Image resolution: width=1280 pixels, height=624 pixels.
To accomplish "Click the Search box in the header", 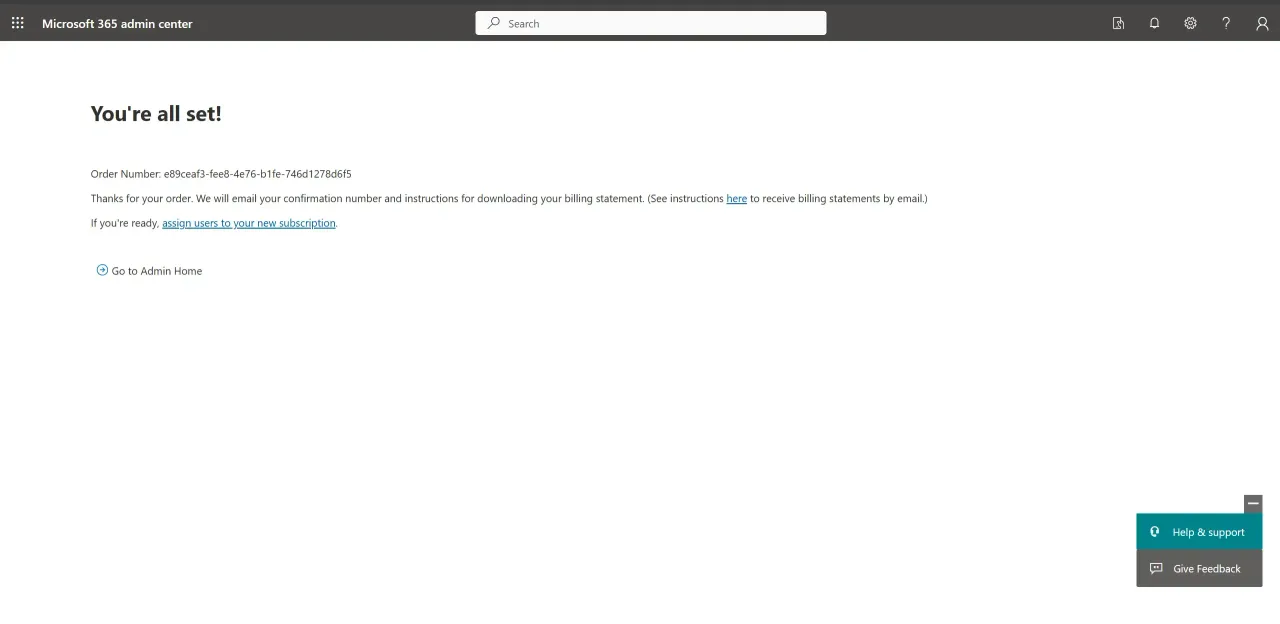I will (651, 23).
